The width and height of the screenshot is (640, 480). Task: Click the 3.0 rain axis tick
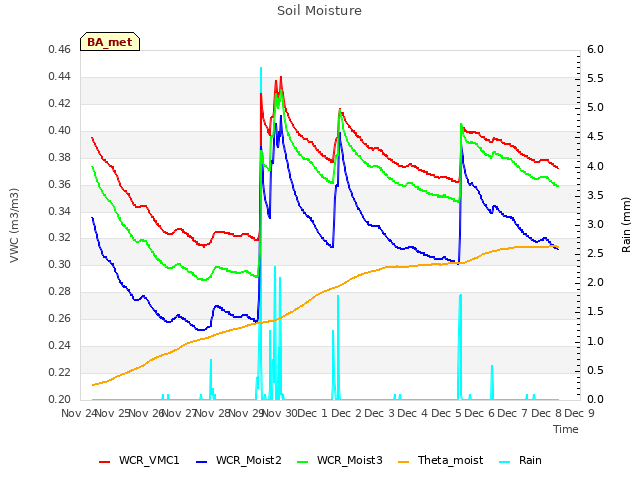(x=595, y=224)
